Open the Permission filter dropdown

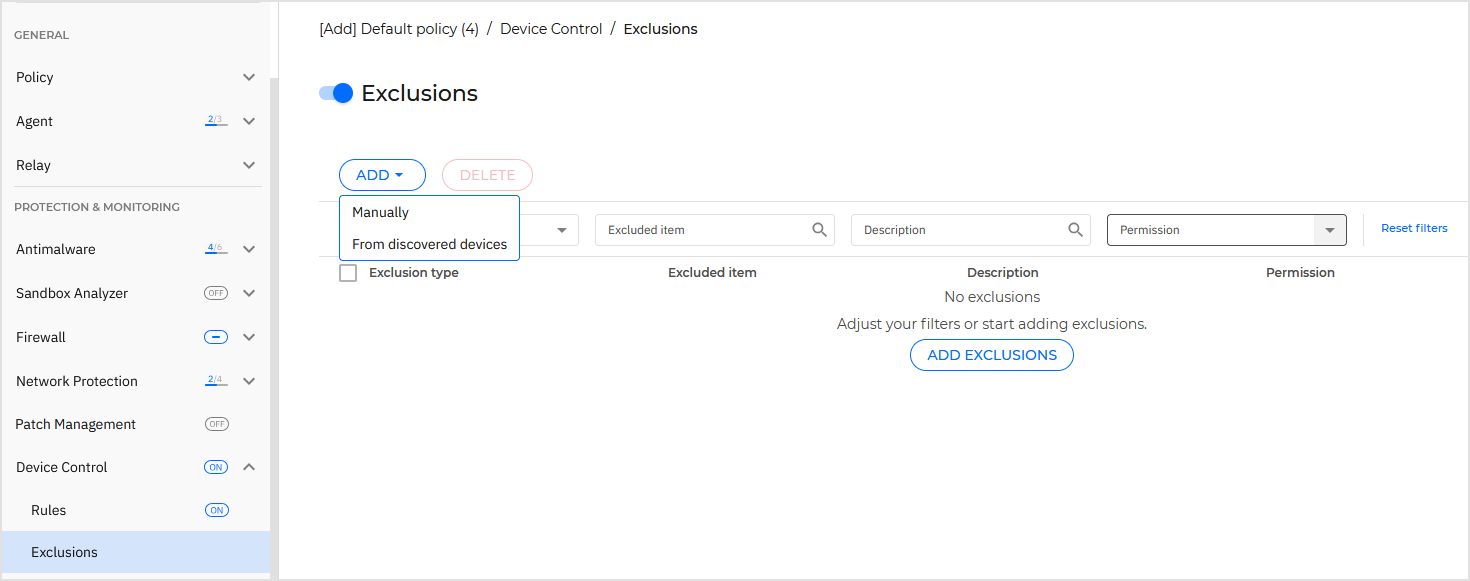(x=1330, y=229)
